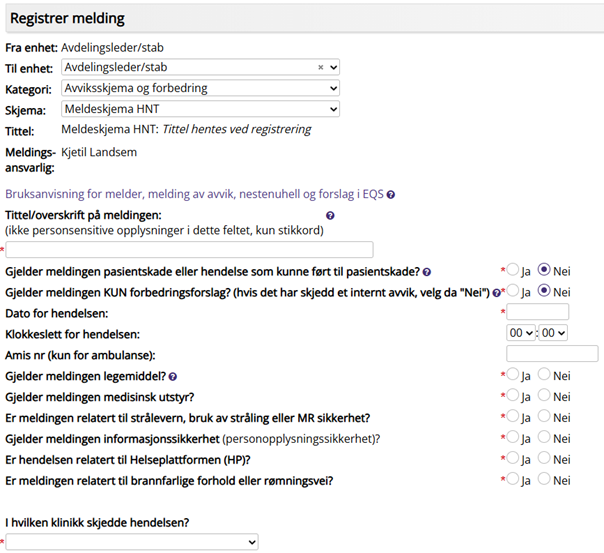Click the 'Tittel hentes ved registrering' text

[x=237, y=129]
